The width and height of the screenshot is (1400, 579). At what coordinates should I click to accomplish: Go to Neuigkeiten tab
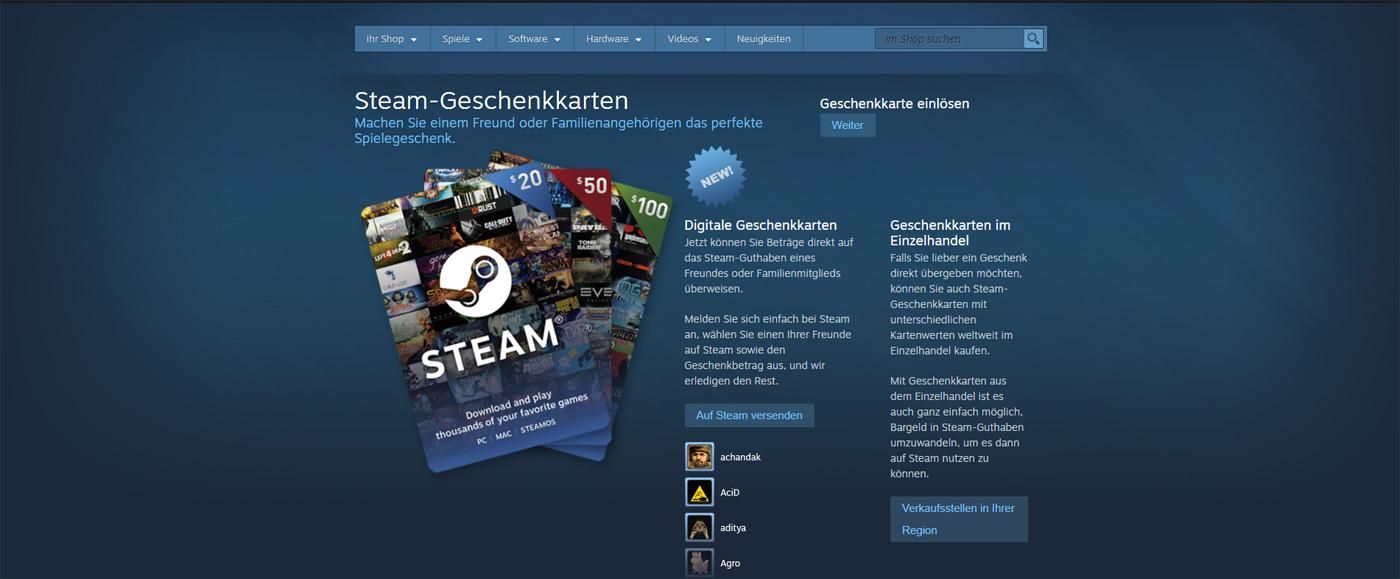[x=764, y=39]
